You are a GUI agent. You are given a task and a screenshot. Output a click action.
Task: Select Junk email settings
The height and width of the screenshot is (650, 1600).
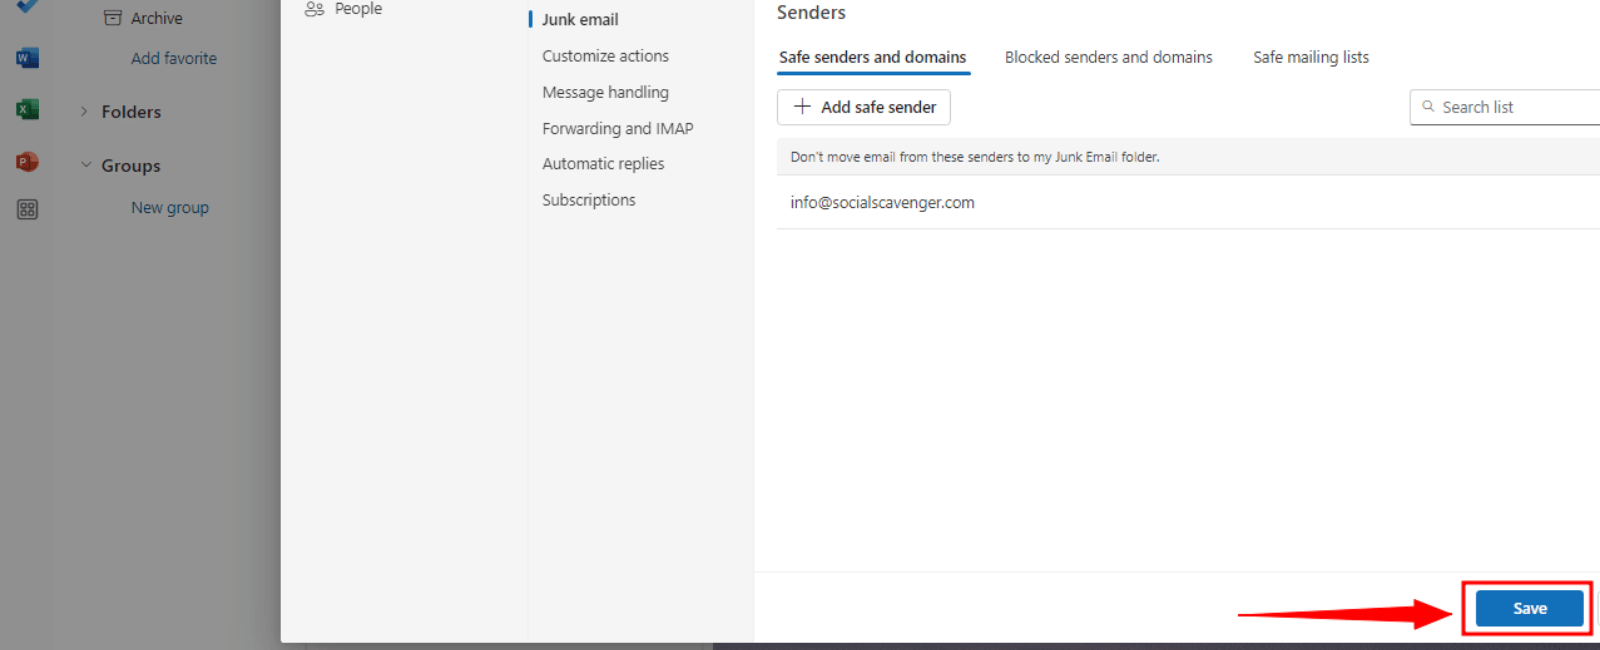[580, 19]
